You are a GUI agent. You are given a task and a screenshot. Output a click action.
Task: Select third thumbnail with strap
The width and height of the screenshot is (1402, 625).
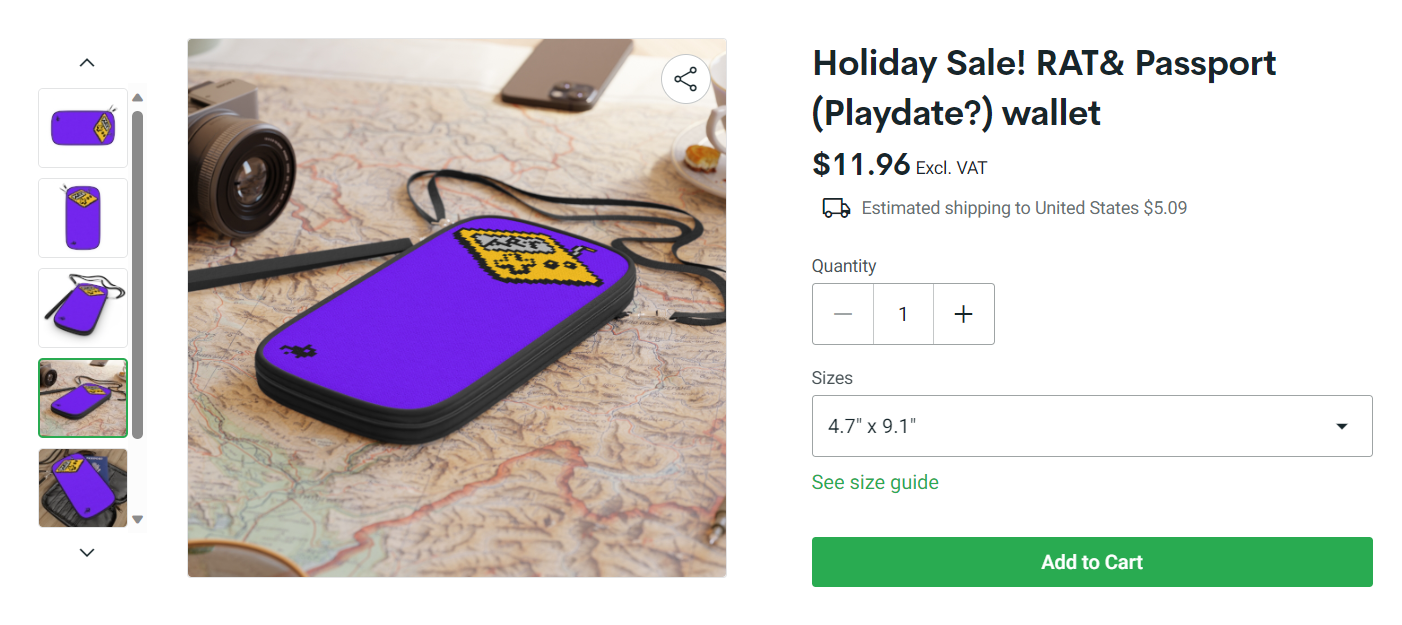(83, 308)
